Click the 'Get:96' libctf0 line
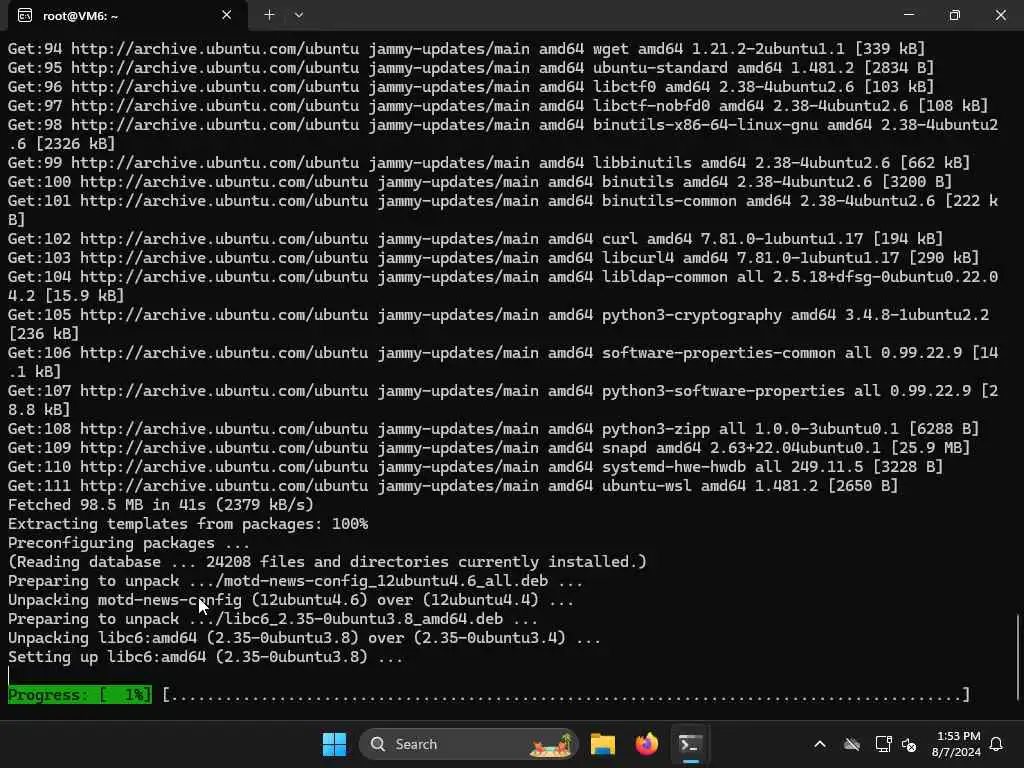 point(471,87)
